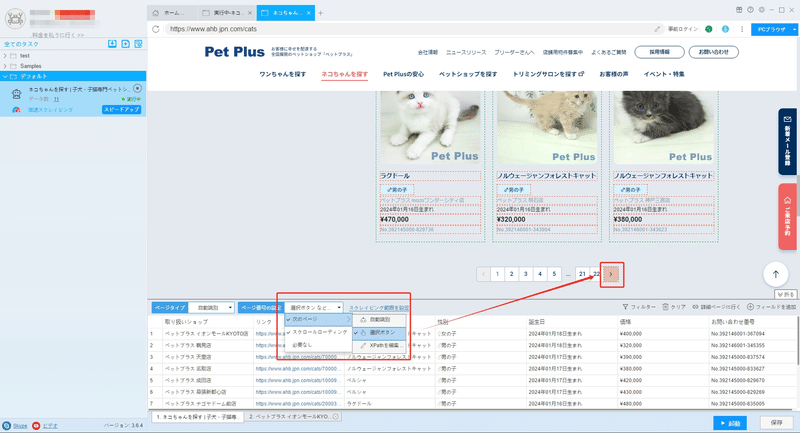This screenshot has width=800, height=433.
Task: Click the クリア trash icon
Action: click(665, 307)
